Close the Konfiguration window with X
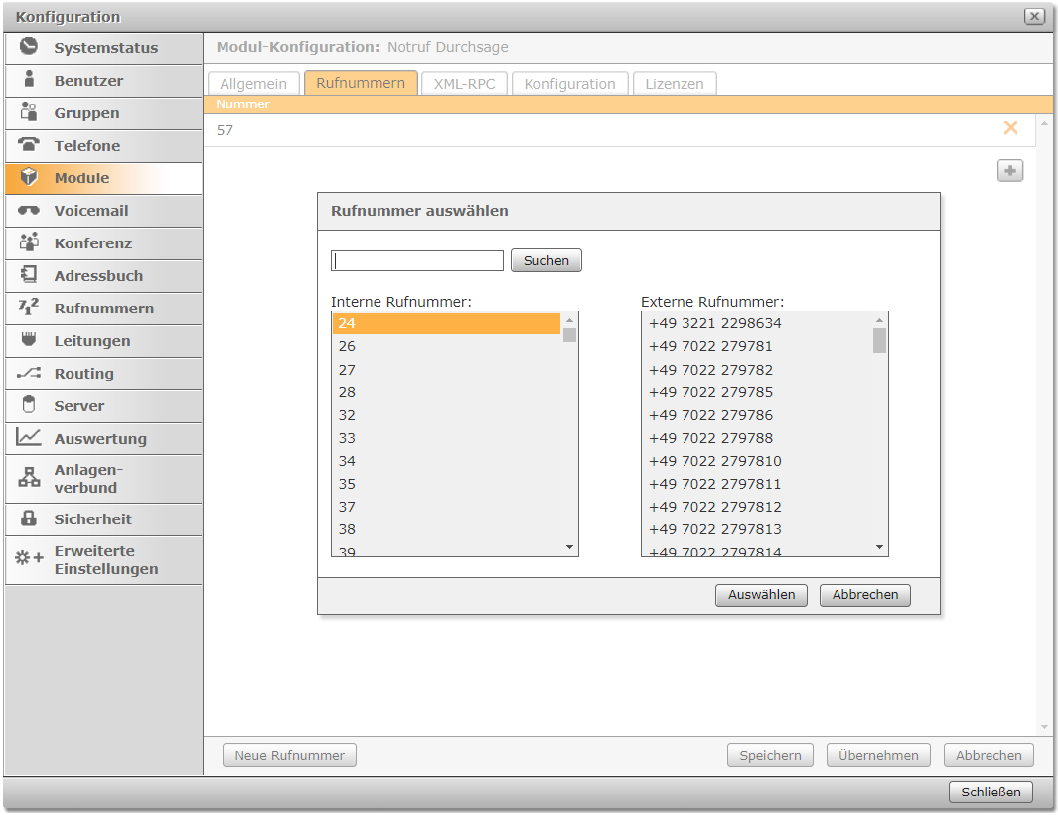This screenshot has height=815, width=1058. (1034, 16)
